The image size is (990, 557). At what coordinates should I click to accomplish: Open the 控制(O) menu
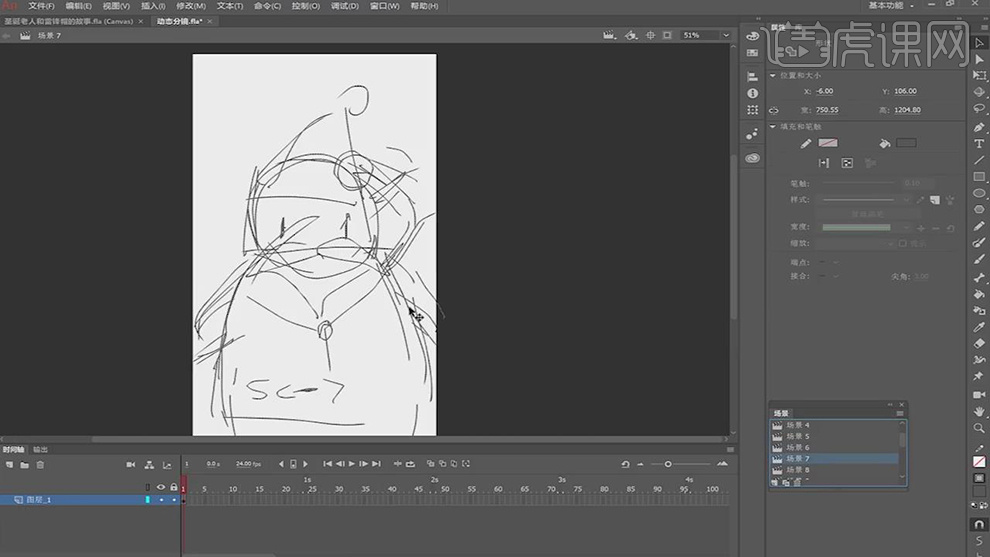click(x=306, y=6)
